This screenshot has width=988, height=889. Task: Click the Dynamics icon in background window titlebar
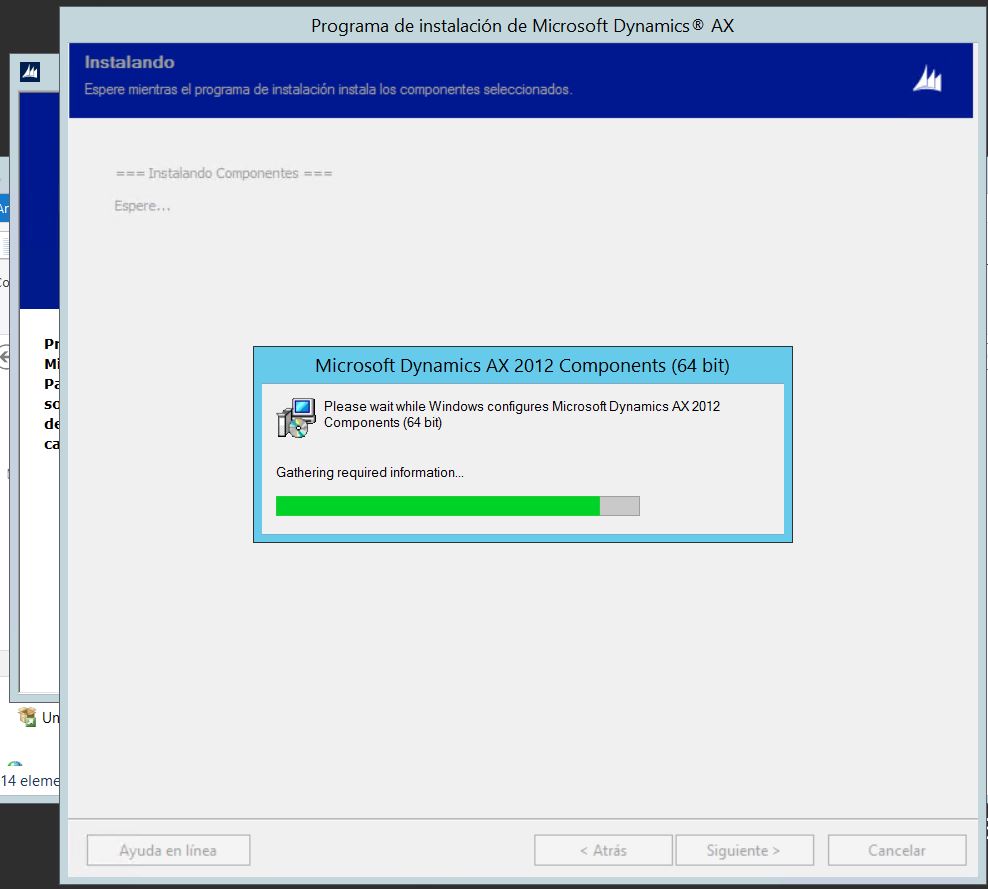tap(30, 72)
